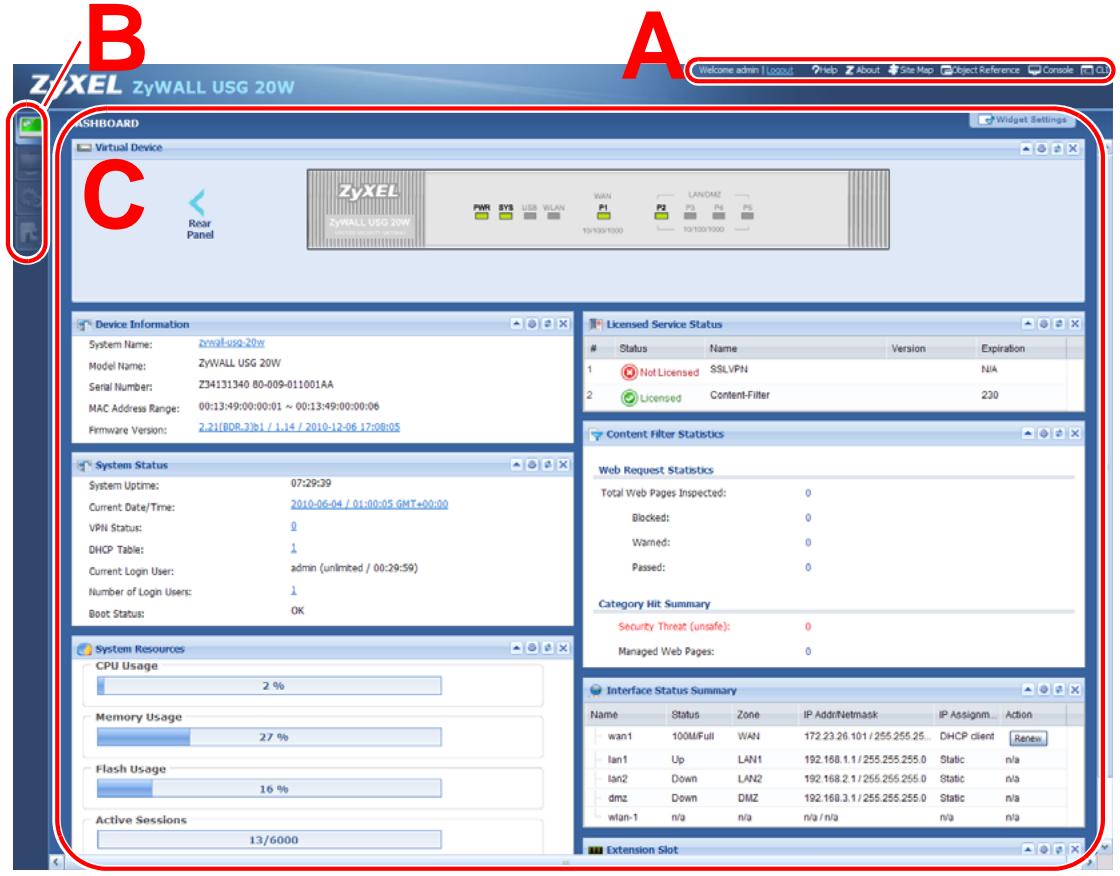Open the CLI item
Screen dimensions: 1120x876
click(x=1095, y=70)
